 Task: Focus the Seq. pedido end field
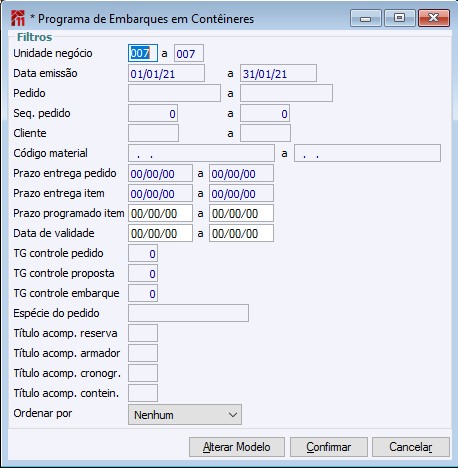click(265, 113)
